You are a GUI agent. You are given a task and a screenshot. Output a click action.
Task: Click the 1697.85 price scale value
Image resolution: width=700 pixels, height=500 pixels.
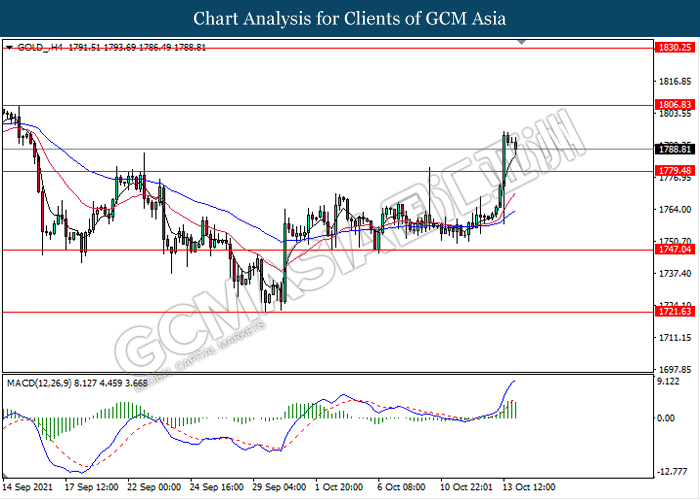click(x=675, y=370)
